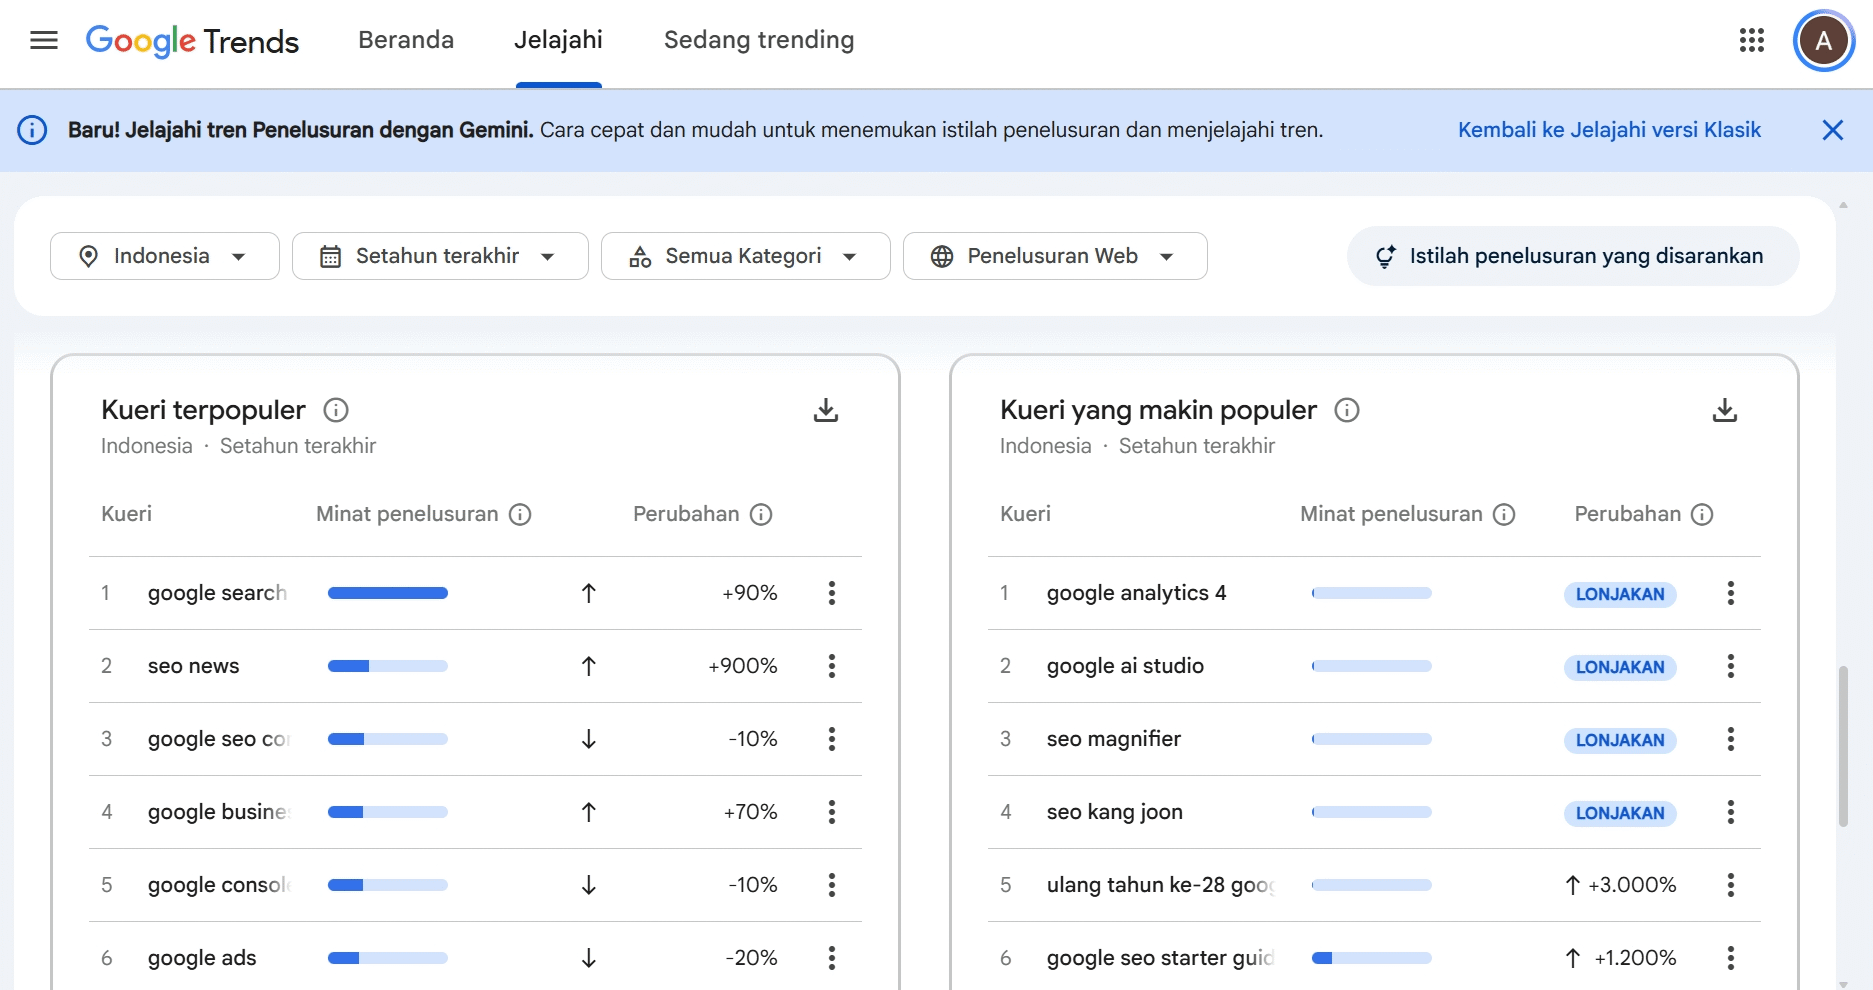This screenshot has height=990, width=1873.
Task: Click LONJAKAN badge for google analytics 4
Action: tap(1620, 594)
